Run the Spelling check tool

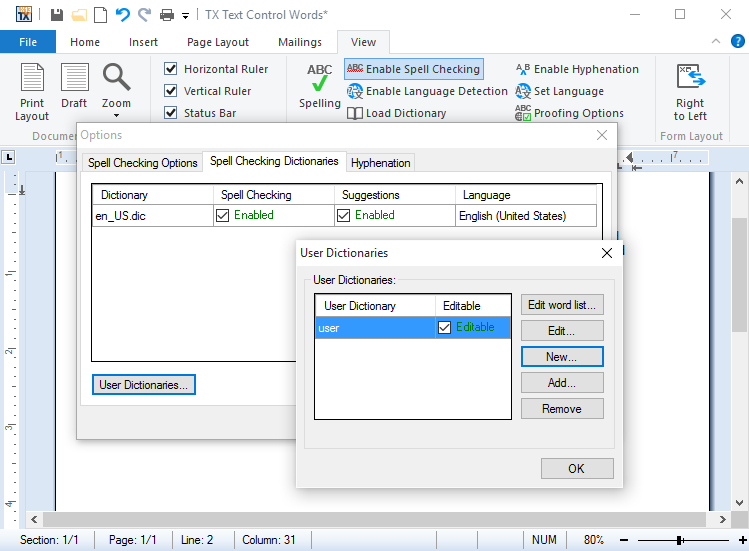click(319, 87)
